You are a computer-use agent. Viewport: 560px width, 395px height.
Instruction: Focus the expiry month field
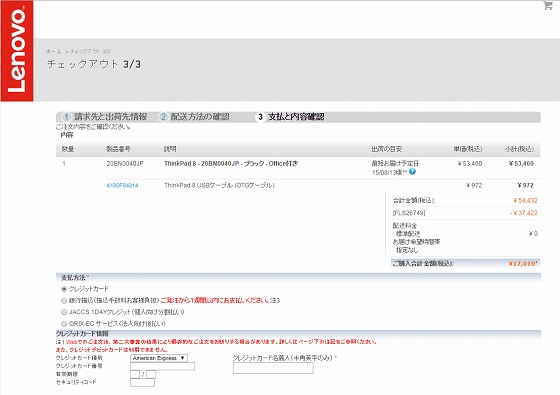(135, 374)
